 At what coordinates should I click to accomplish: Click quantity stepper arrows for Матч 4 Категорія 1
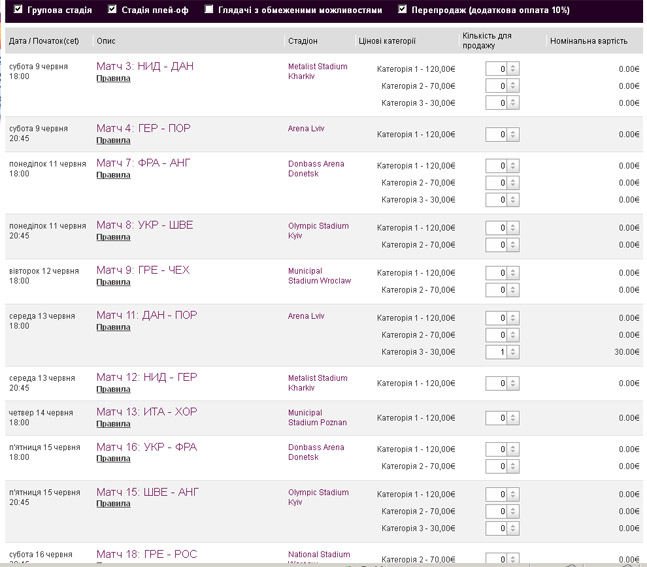point(513,135)
